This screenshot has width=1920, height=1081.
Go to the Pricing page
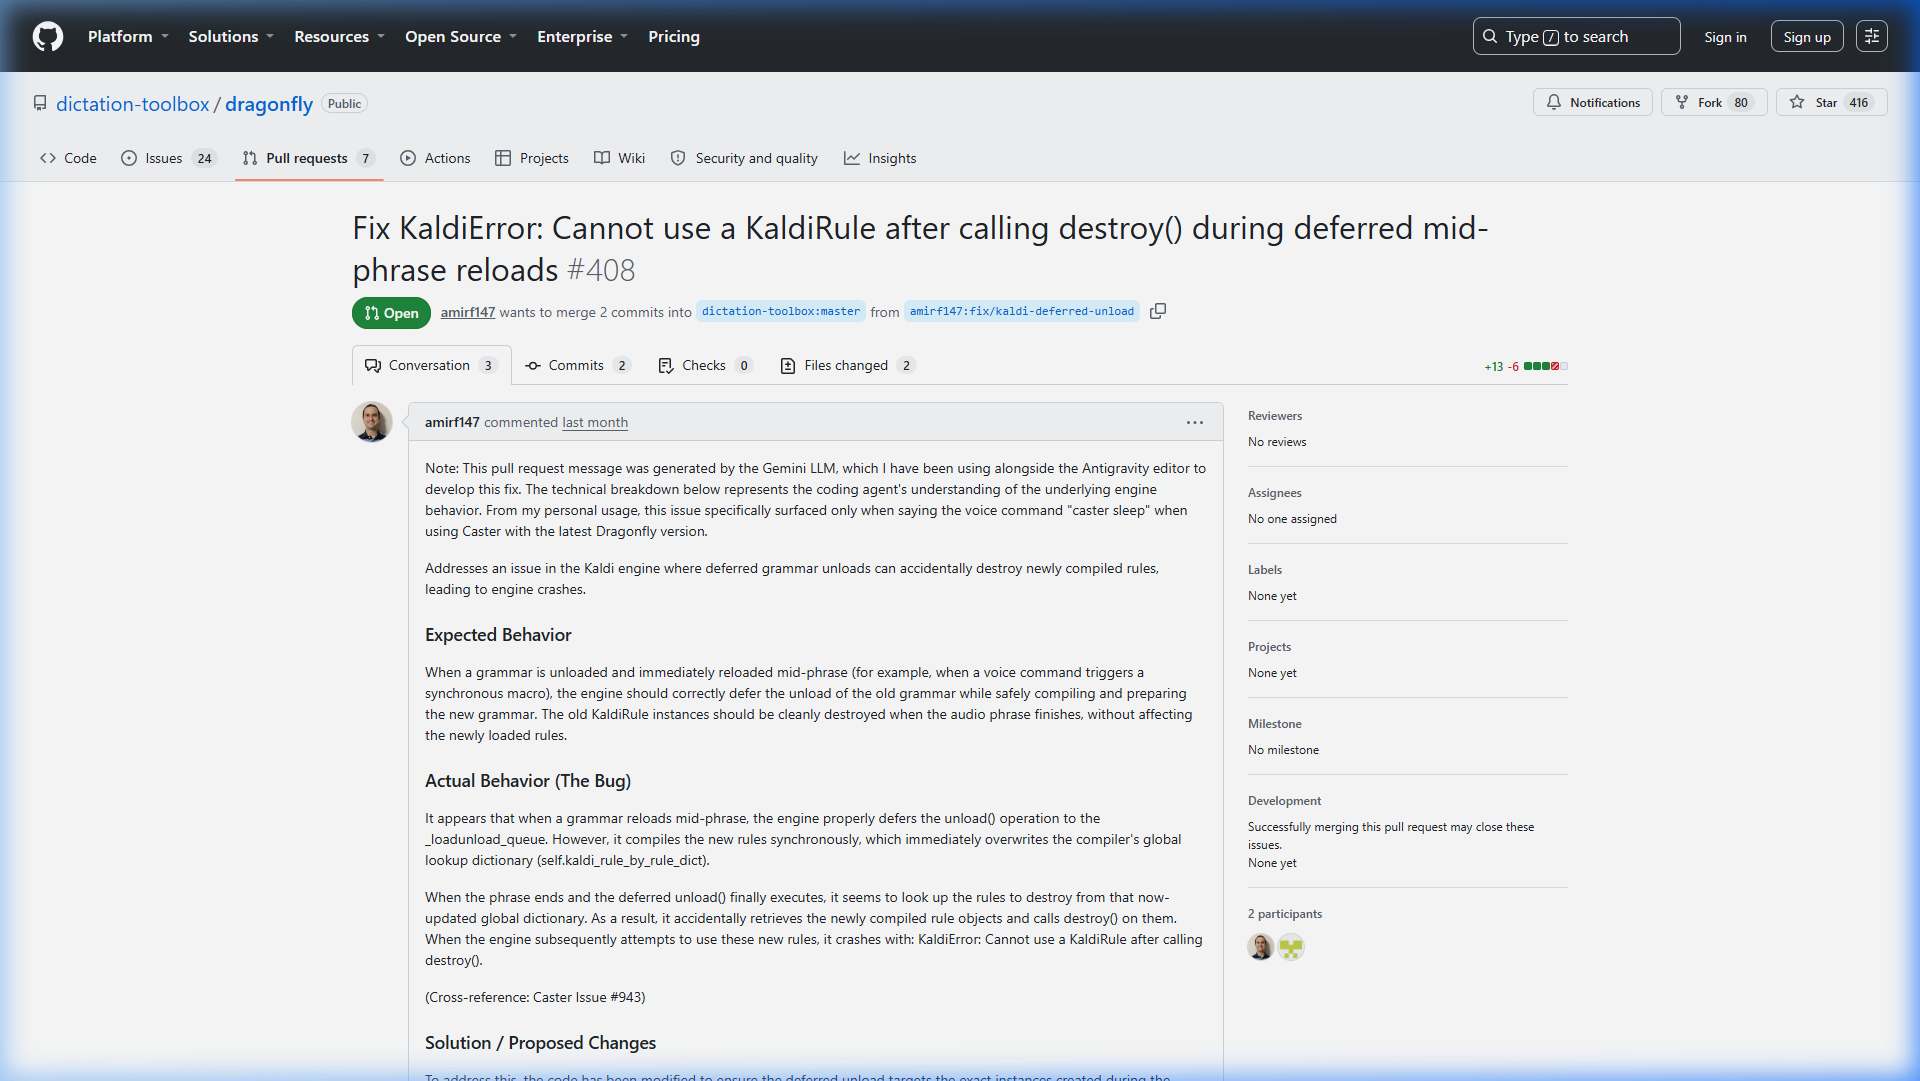click(674, 37)
